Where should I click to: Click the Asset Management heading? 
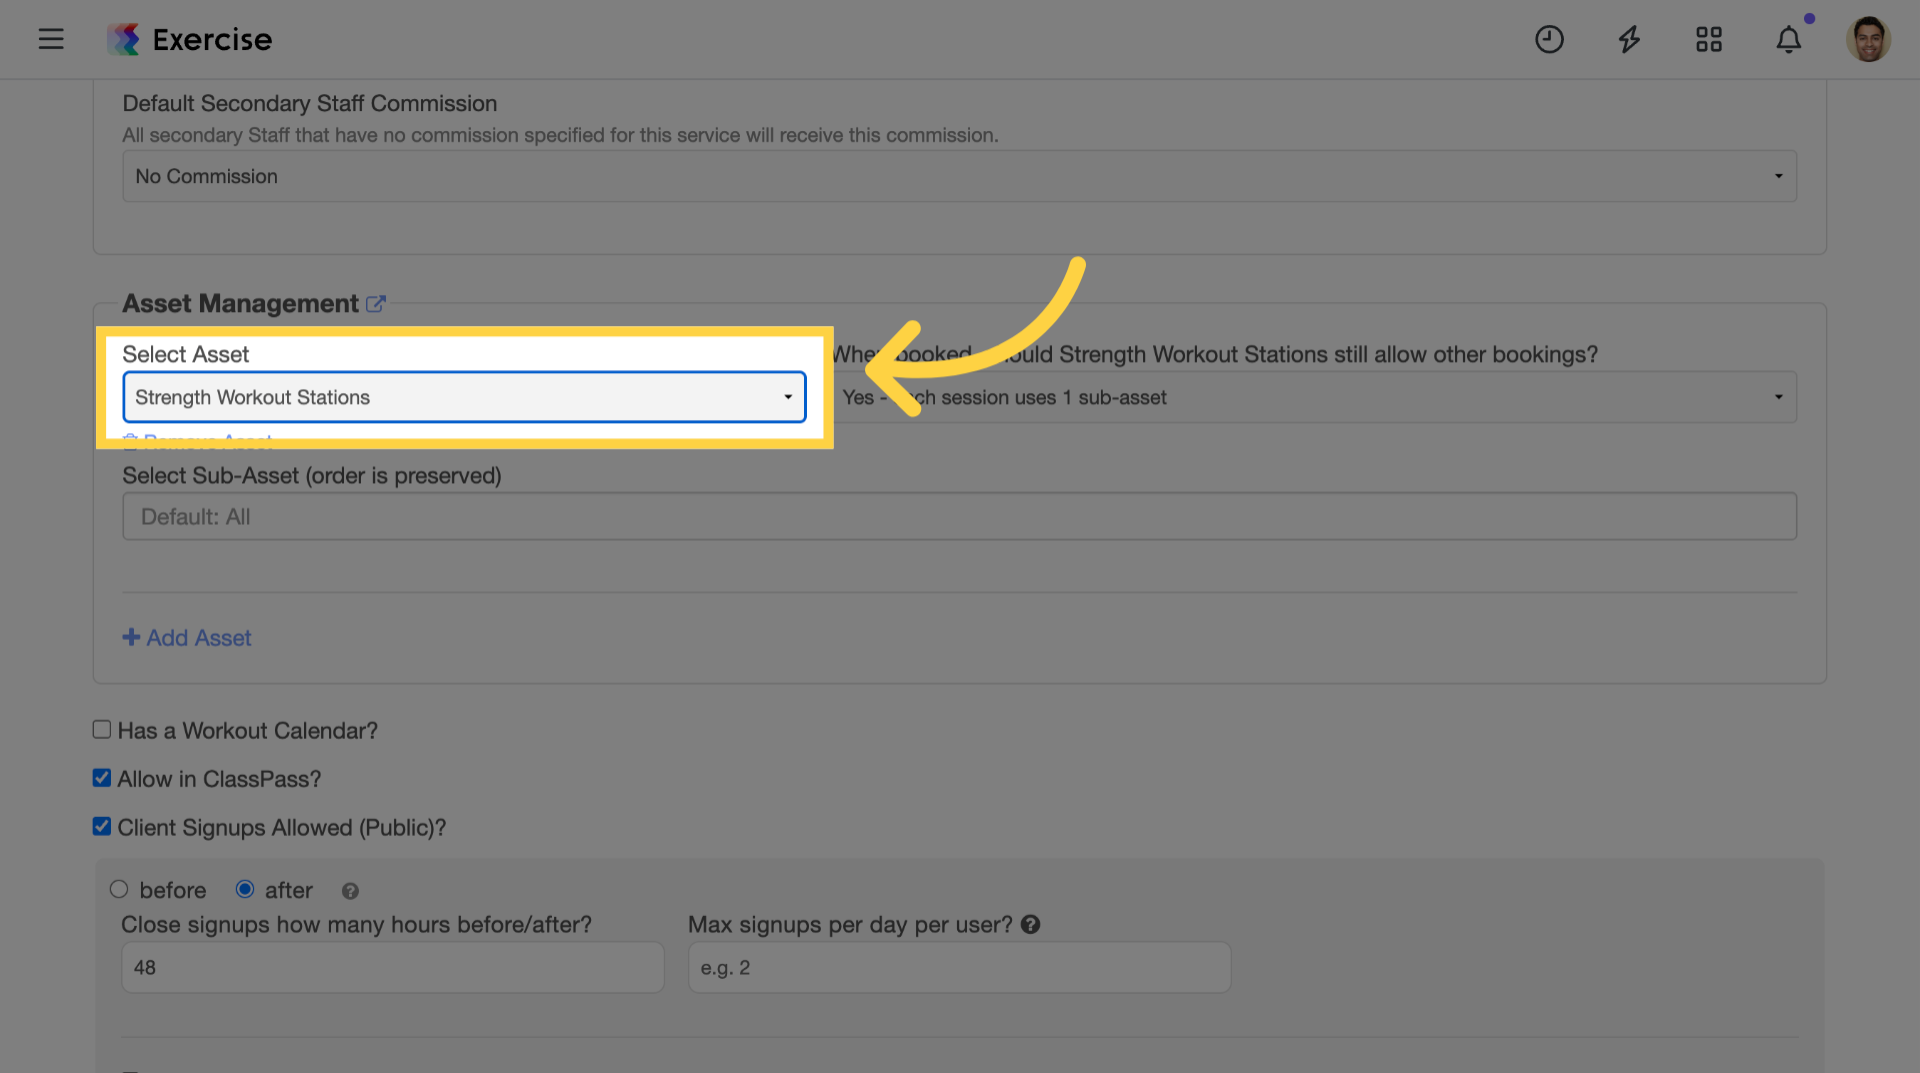pyautogui.click(x=240, y=303)
